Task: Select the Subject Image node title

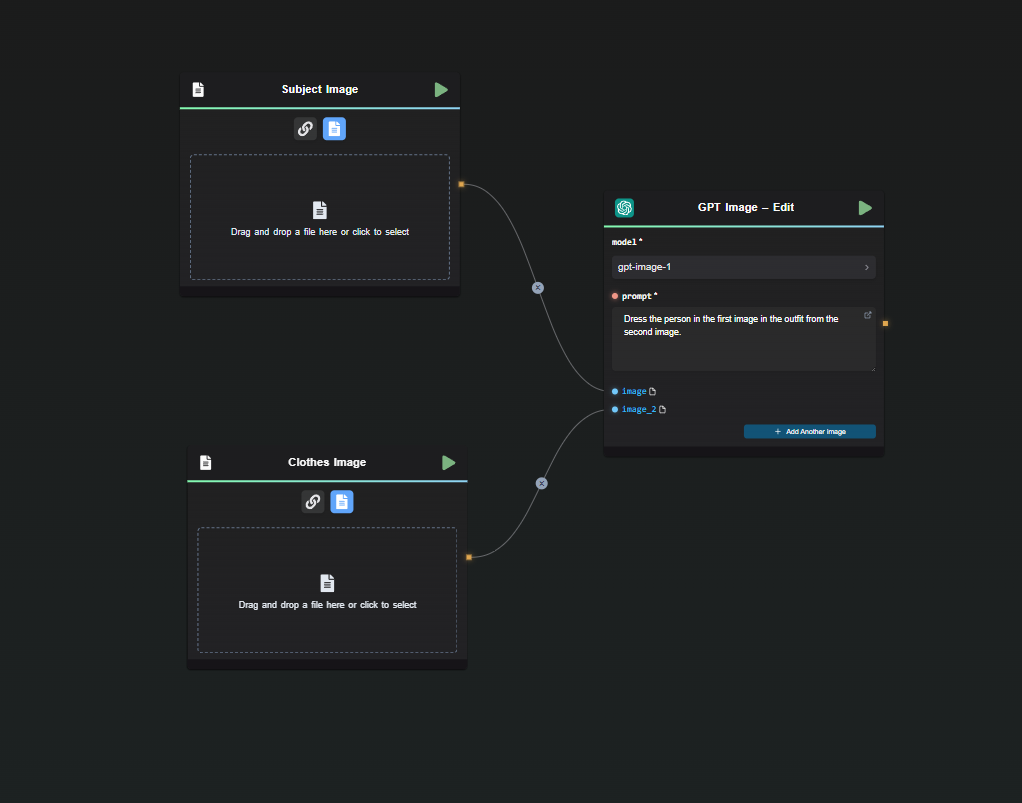Action: (319, 89)
